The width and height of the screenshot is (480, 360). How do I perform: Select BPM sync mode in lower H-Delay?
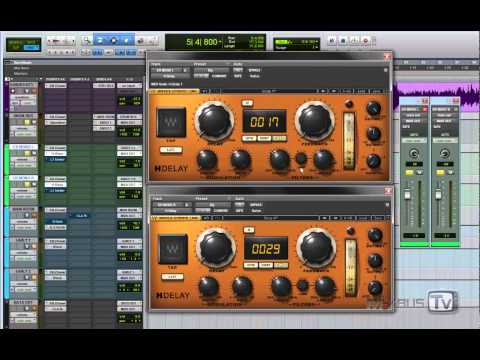pyautogui.click(x=251, y=265)
